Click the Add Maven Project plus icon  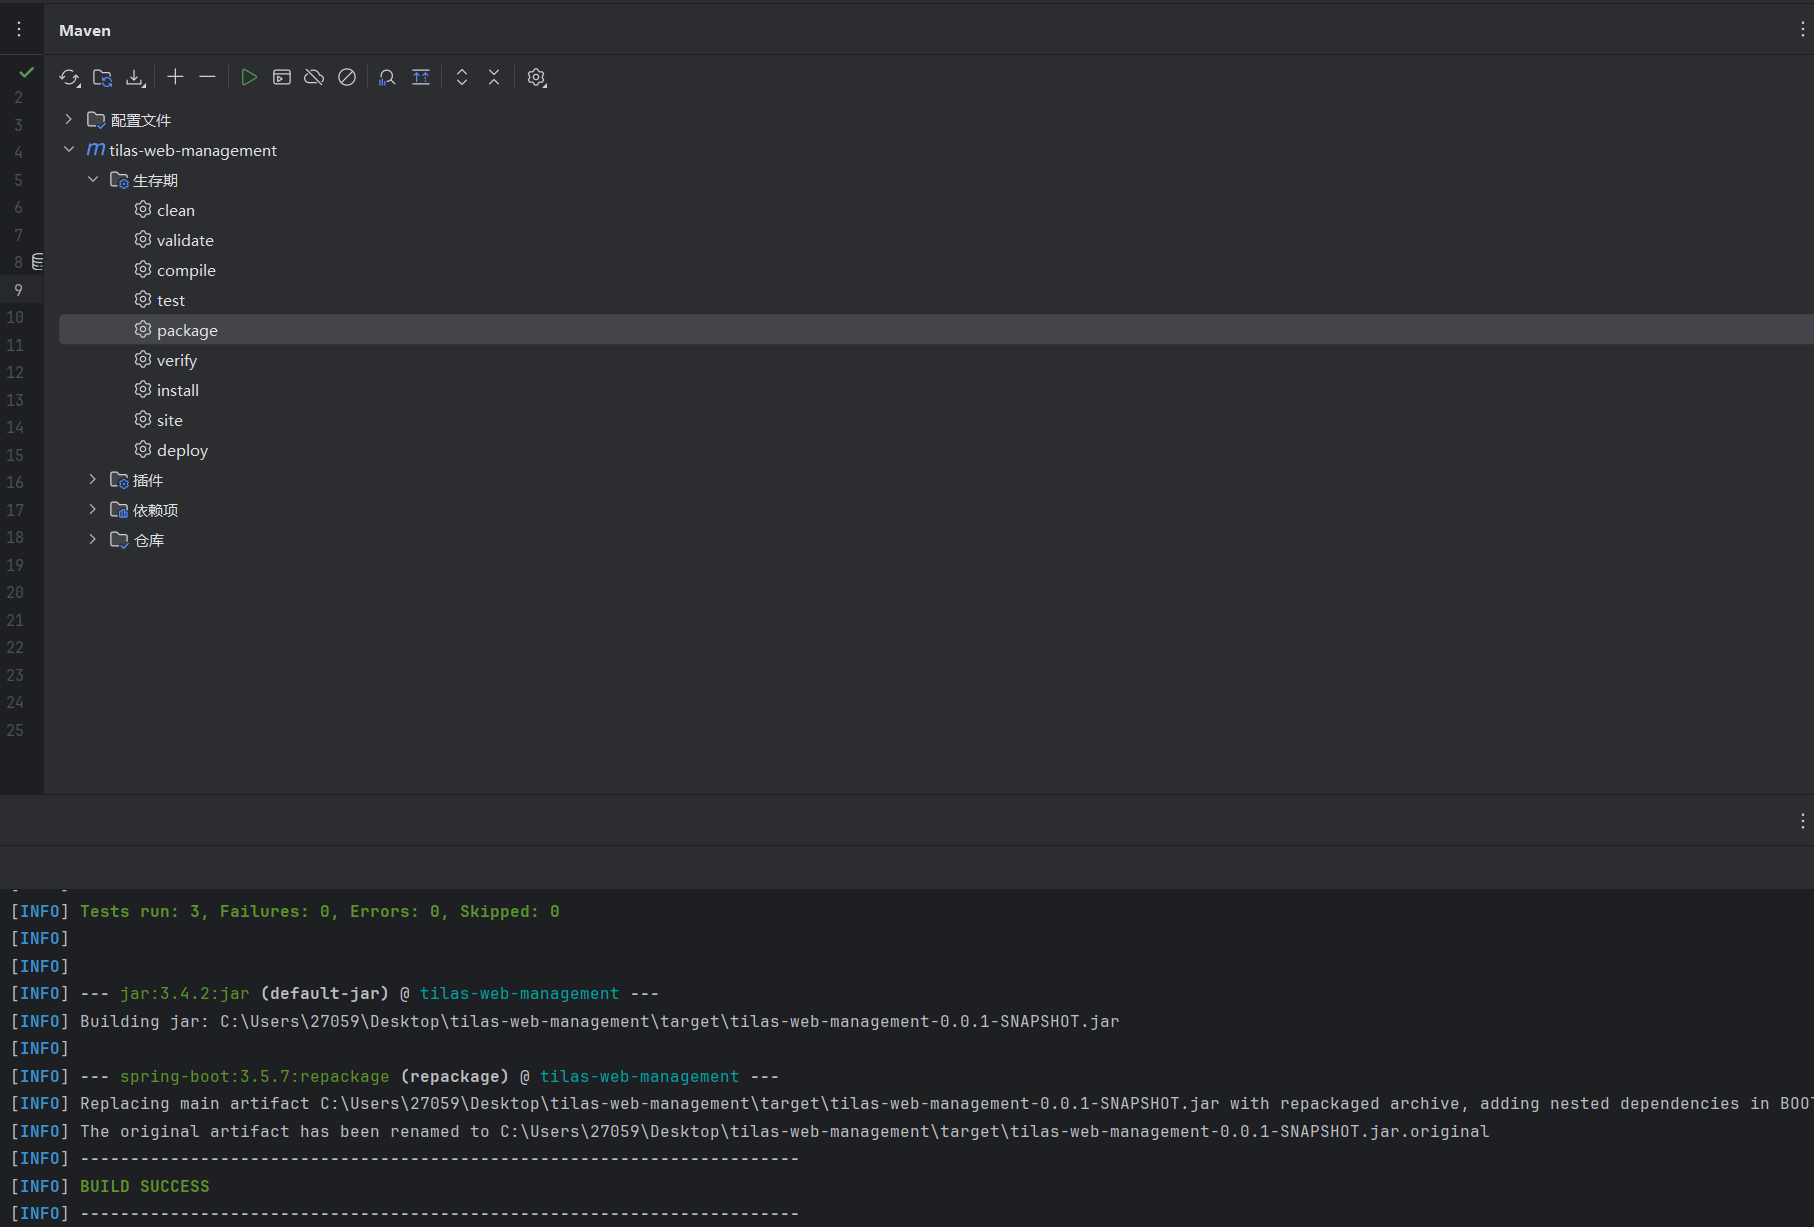click(x=175, y=77)
